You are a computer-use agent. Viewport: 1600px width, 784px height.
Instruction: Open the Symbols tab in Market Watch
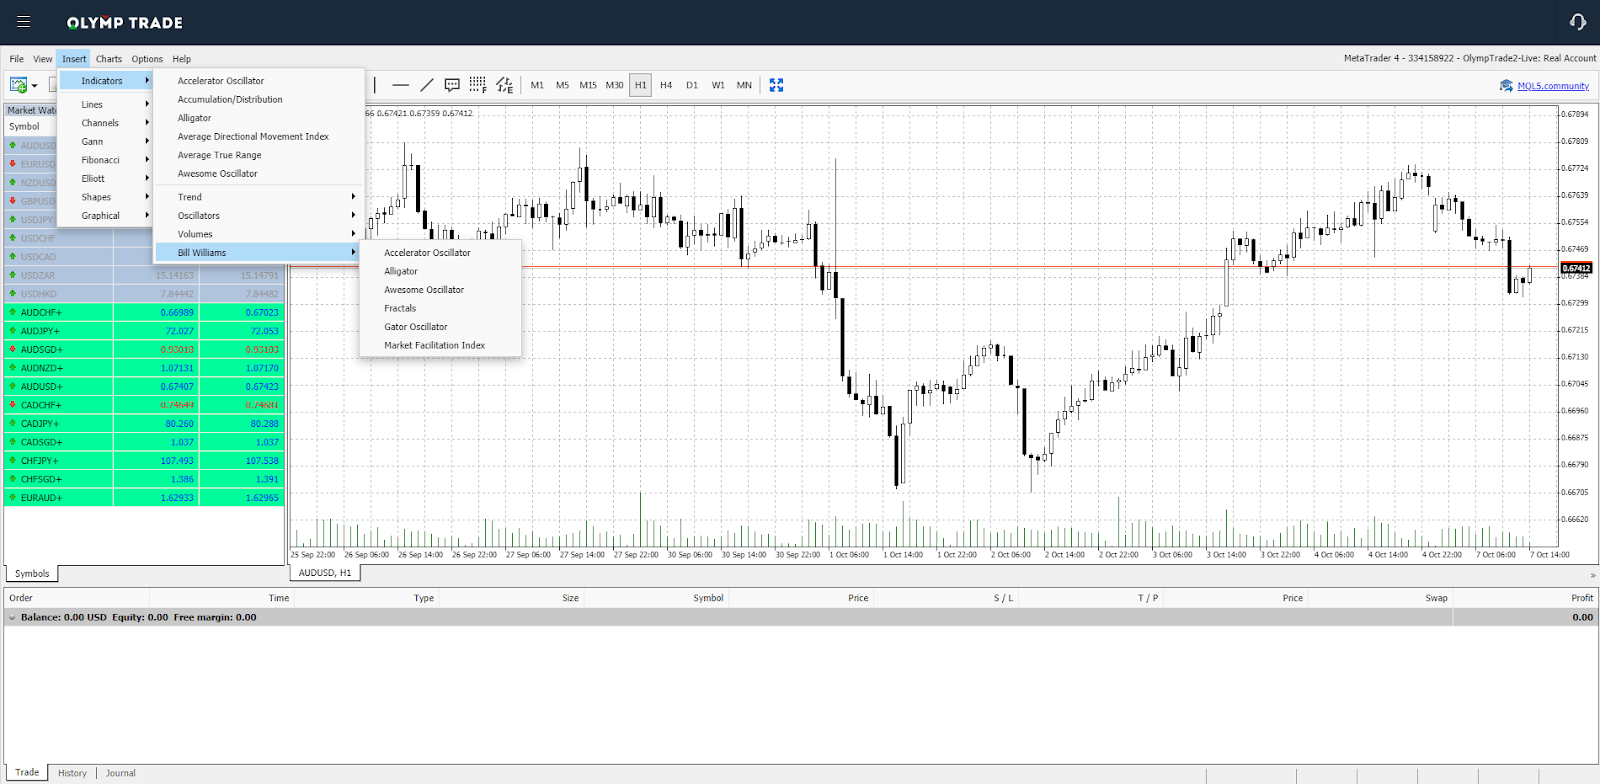point(32,573)
